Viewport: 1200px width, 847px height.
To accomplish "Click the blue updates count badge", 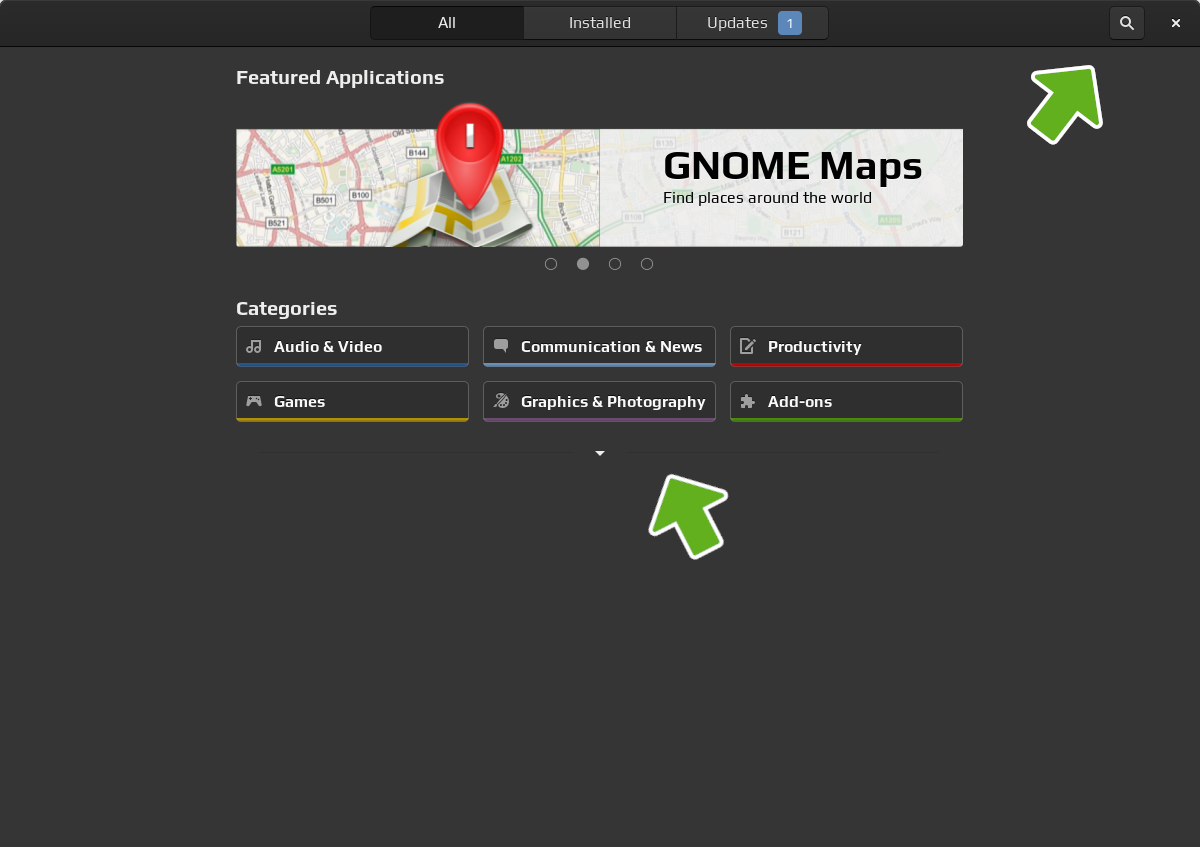I will pyautogui.click(x=790, y=23).
